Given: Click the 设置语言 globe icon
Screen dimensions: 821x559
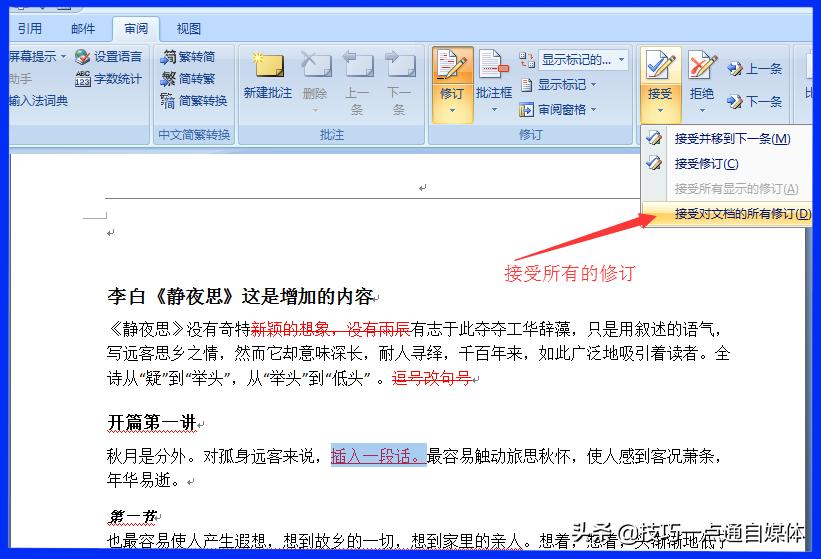Looking at the screenshot, I should (x=82, y=57).
